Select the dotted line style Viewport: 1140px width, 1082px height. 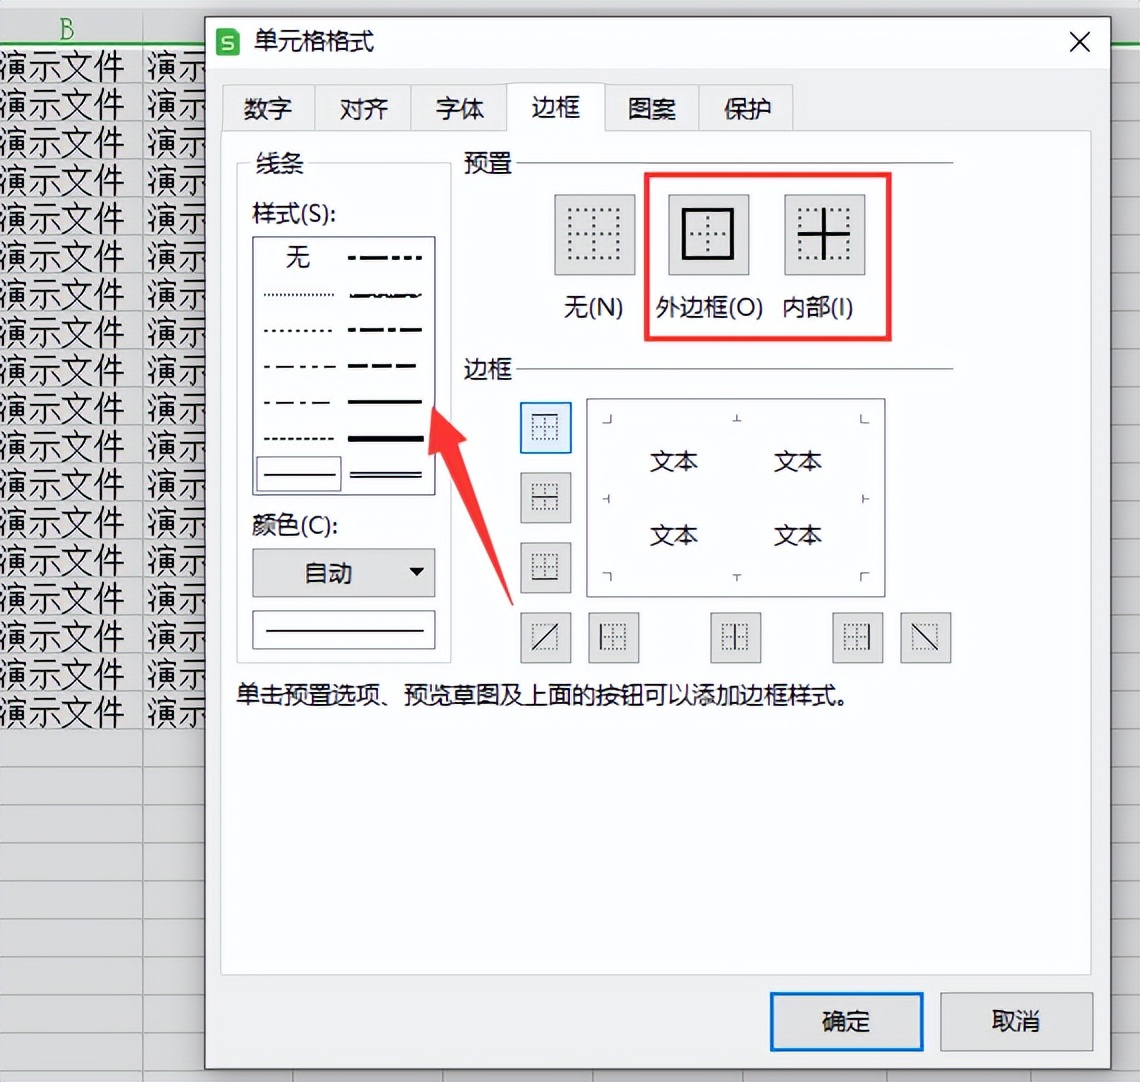click(x=297, y=293)
